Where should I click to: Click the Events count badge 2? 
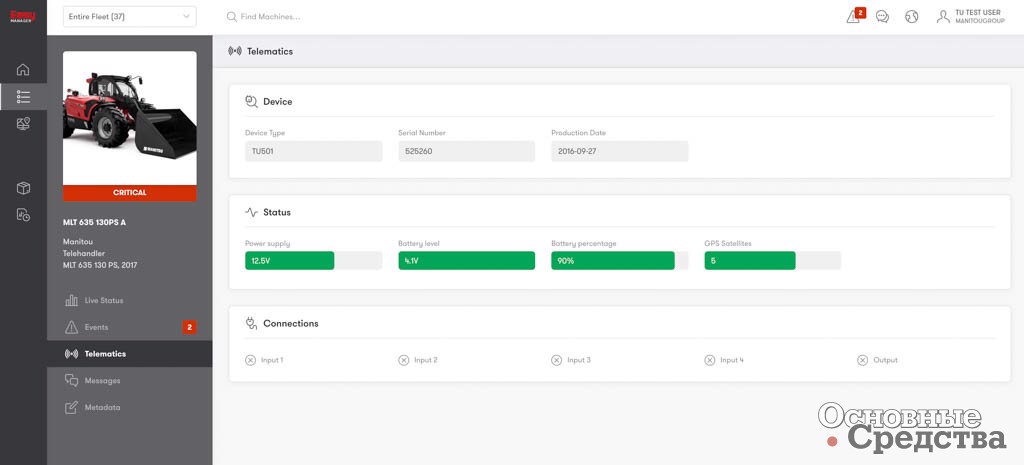pos(189,327)
